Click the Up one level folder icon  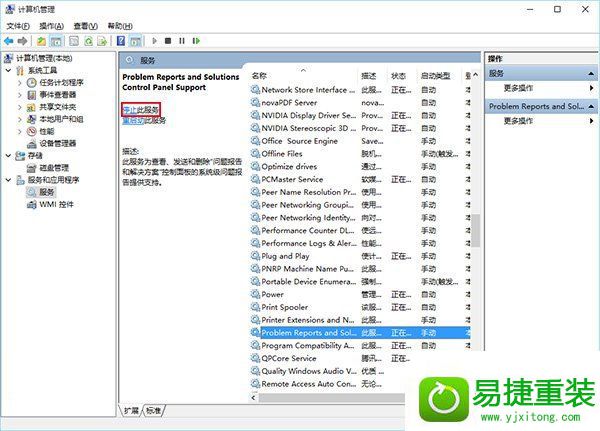click(x=41, y=41)
